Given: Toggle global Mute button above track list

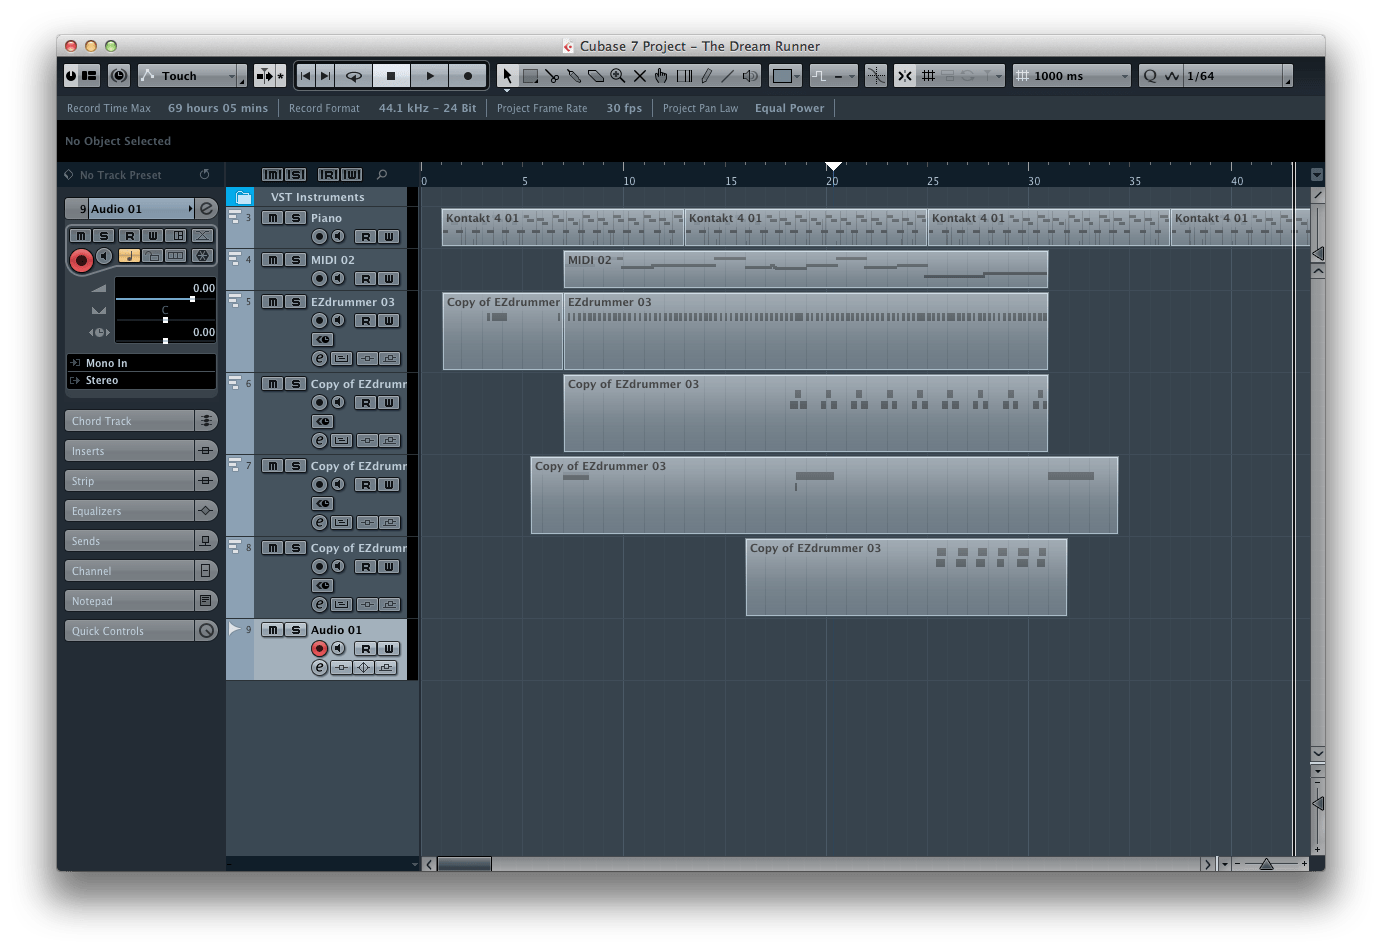Looking at the screenshot, I should click(x=272, y=174).
